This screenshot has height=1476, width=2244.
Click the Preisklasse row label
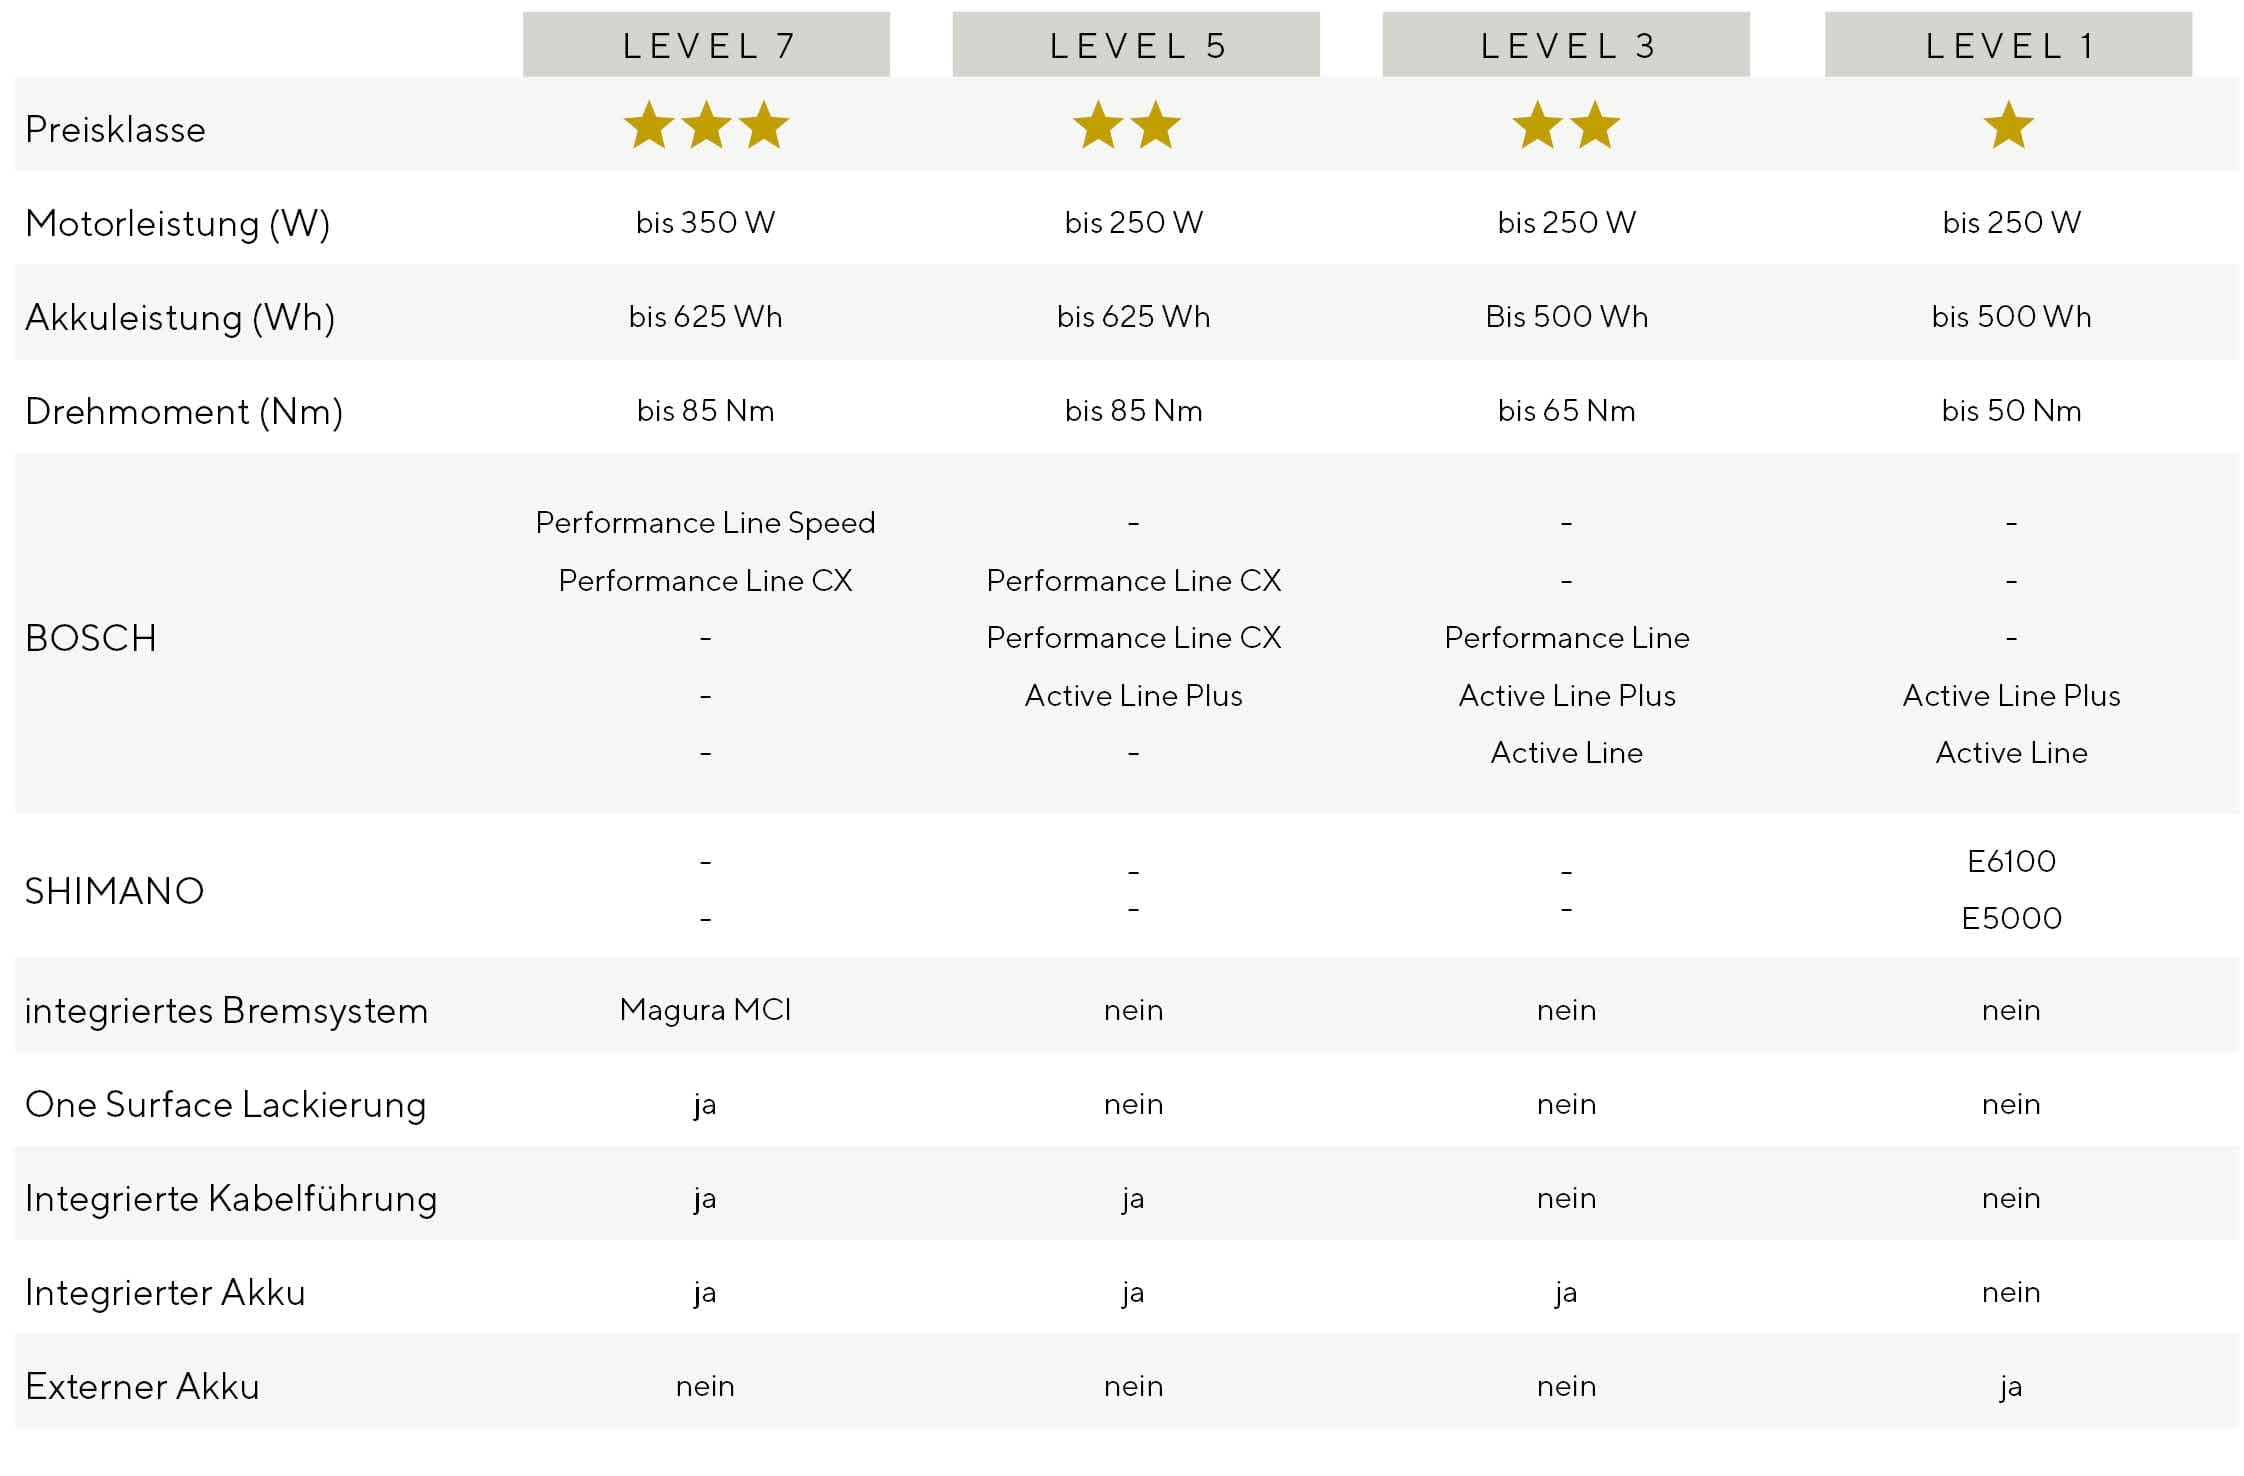click(x=115, y=130)
